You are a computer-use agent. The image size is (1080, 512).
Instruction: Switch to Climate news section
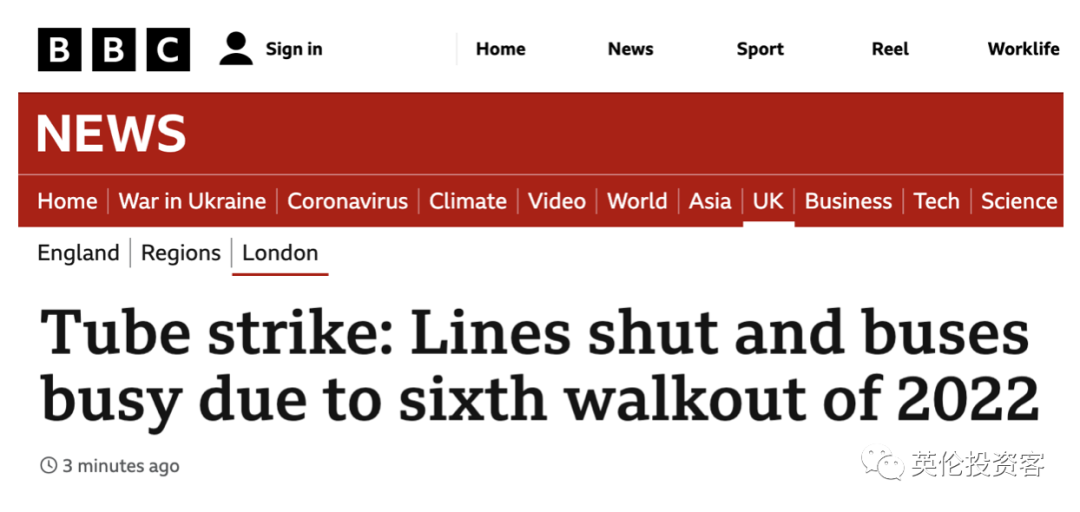(x=468, y=201)
